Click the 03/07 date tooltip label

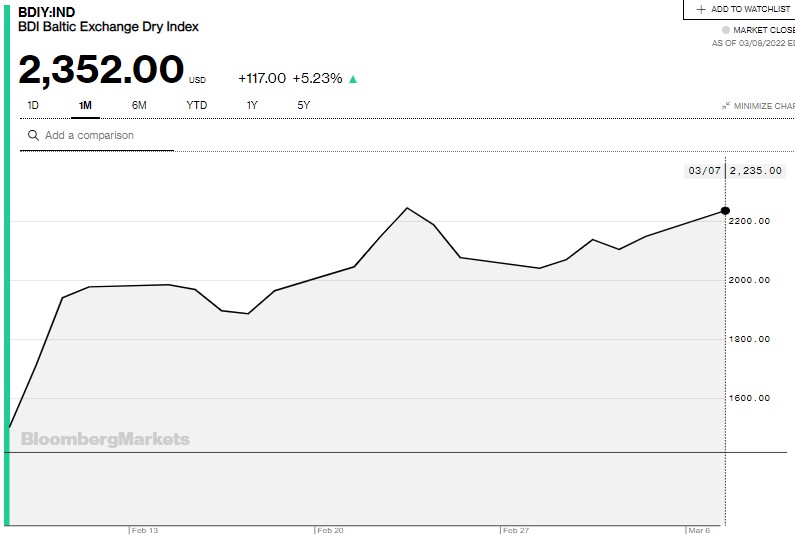pyautogui.click(x=704, y=170)
